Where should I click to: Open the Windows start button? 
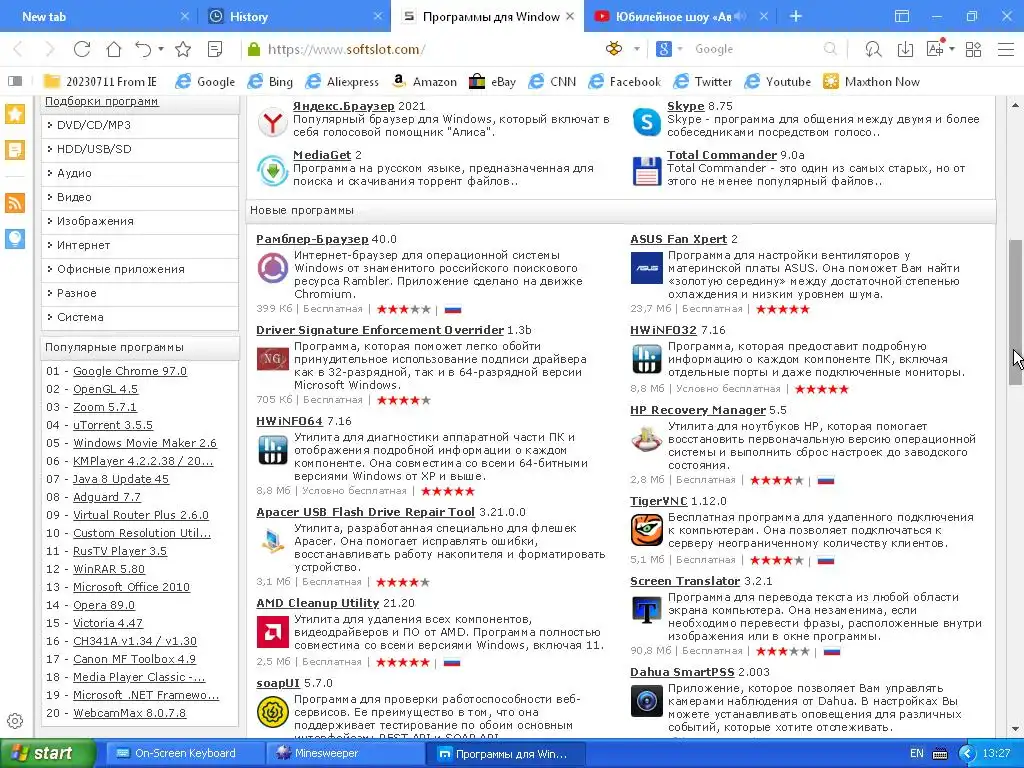(x=48, y=753)
